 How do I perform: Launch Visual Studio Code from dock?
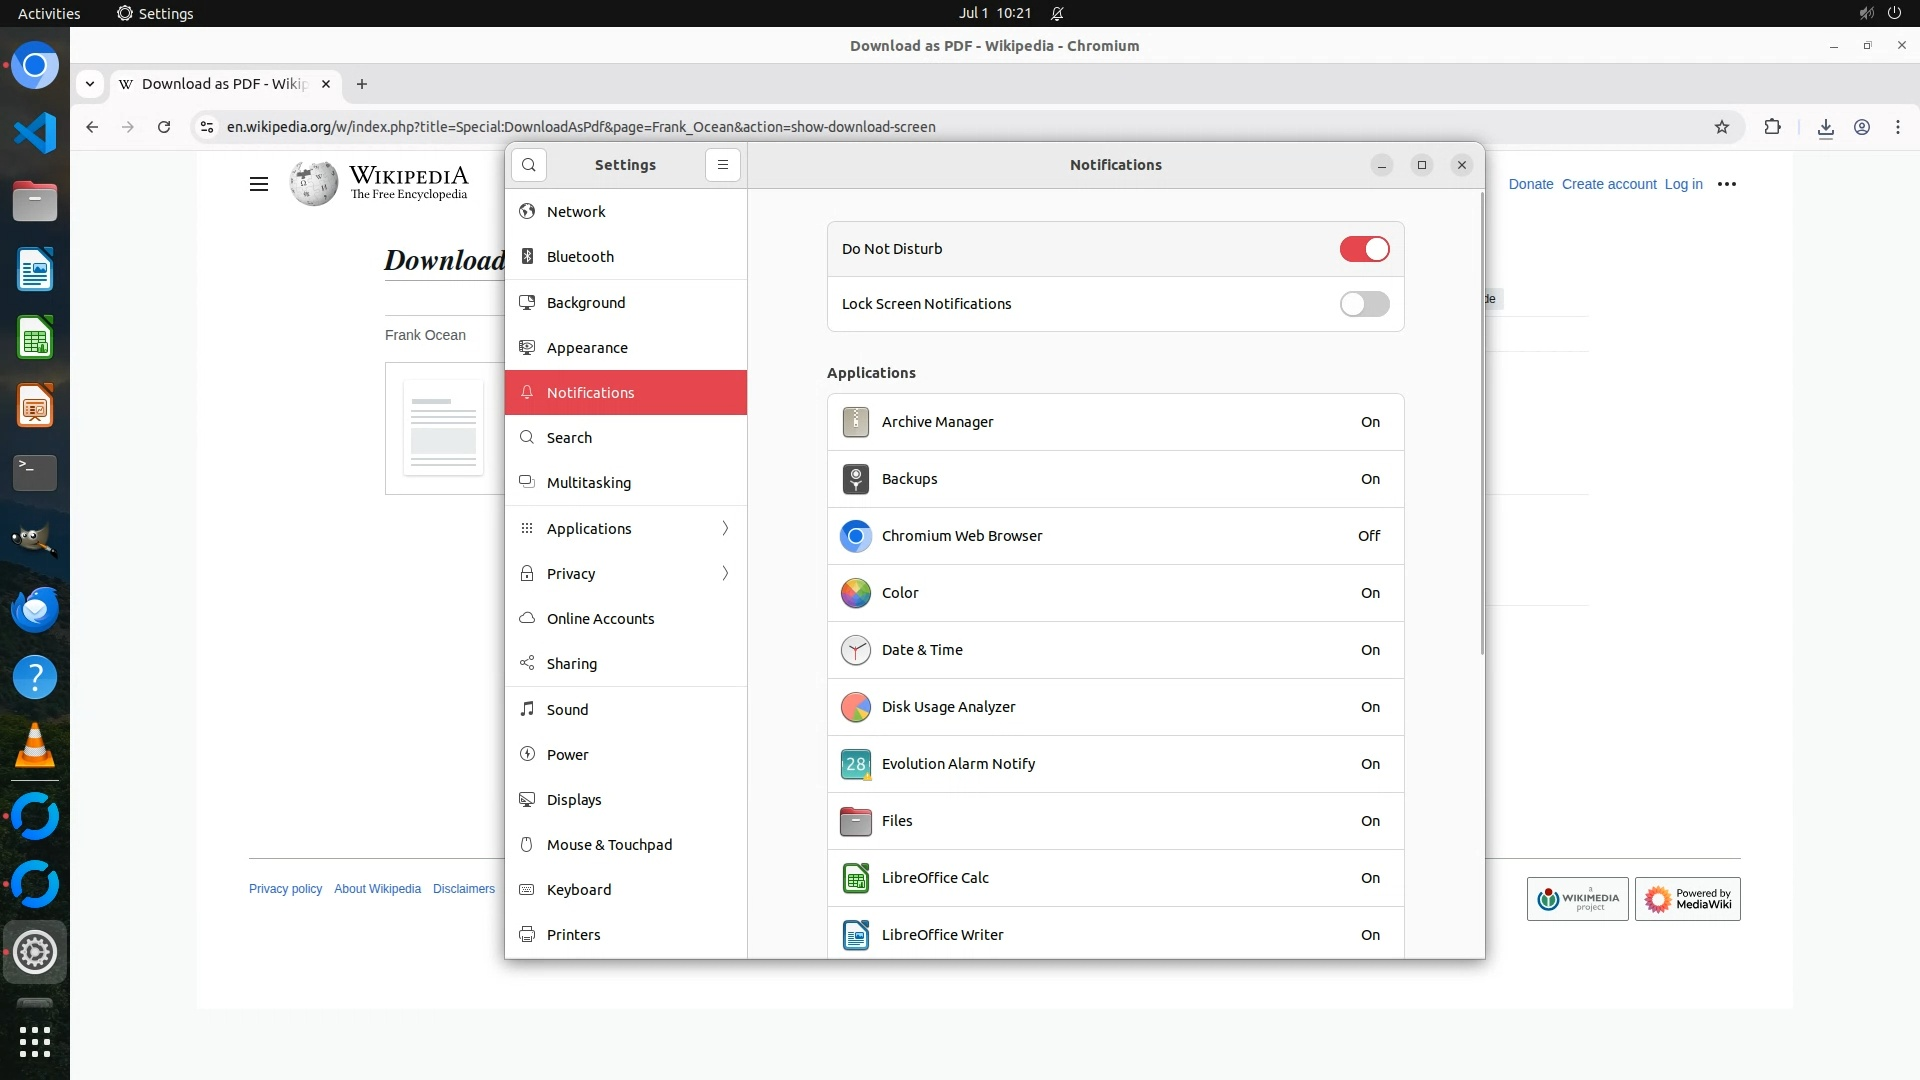pyautogui.click(x=35, y=133)
